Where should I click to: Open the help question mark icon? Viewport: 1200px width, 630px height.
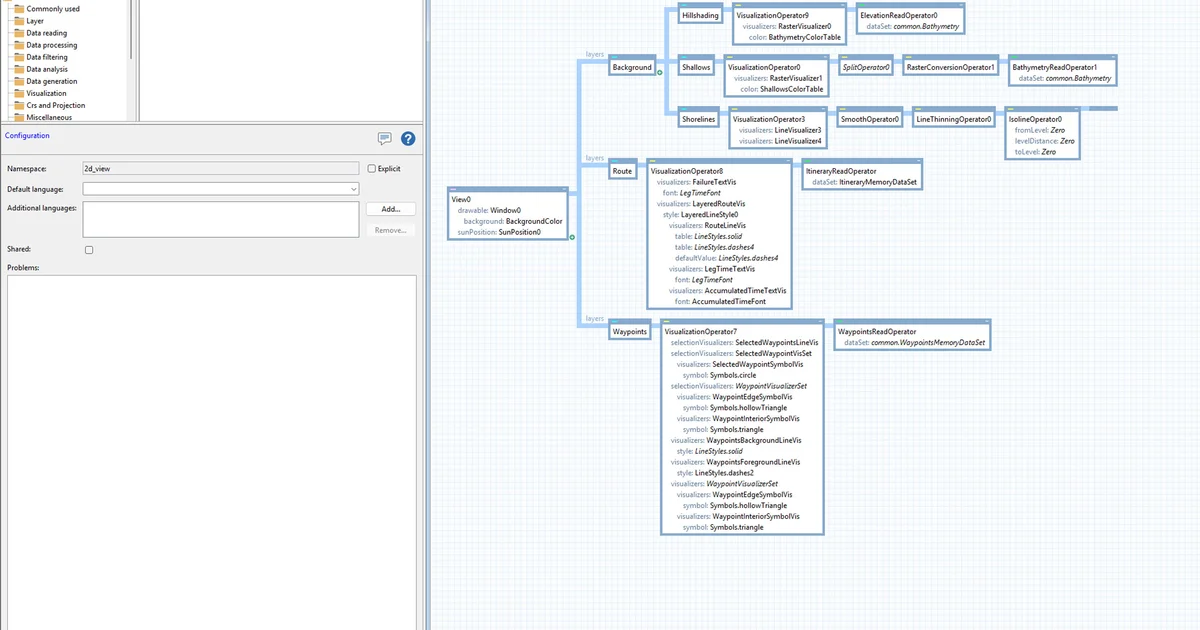(x=408, y=139)
